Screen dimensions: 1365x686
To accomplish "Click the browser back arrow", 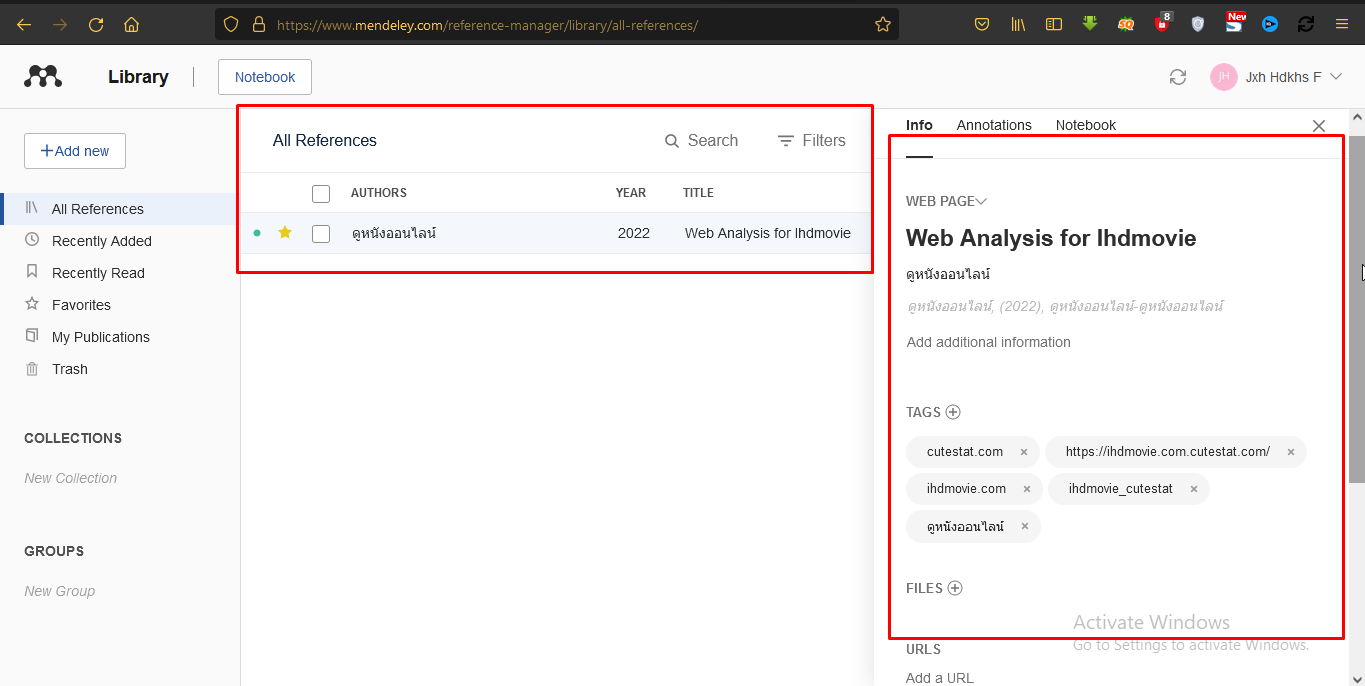I will [24, 24].
